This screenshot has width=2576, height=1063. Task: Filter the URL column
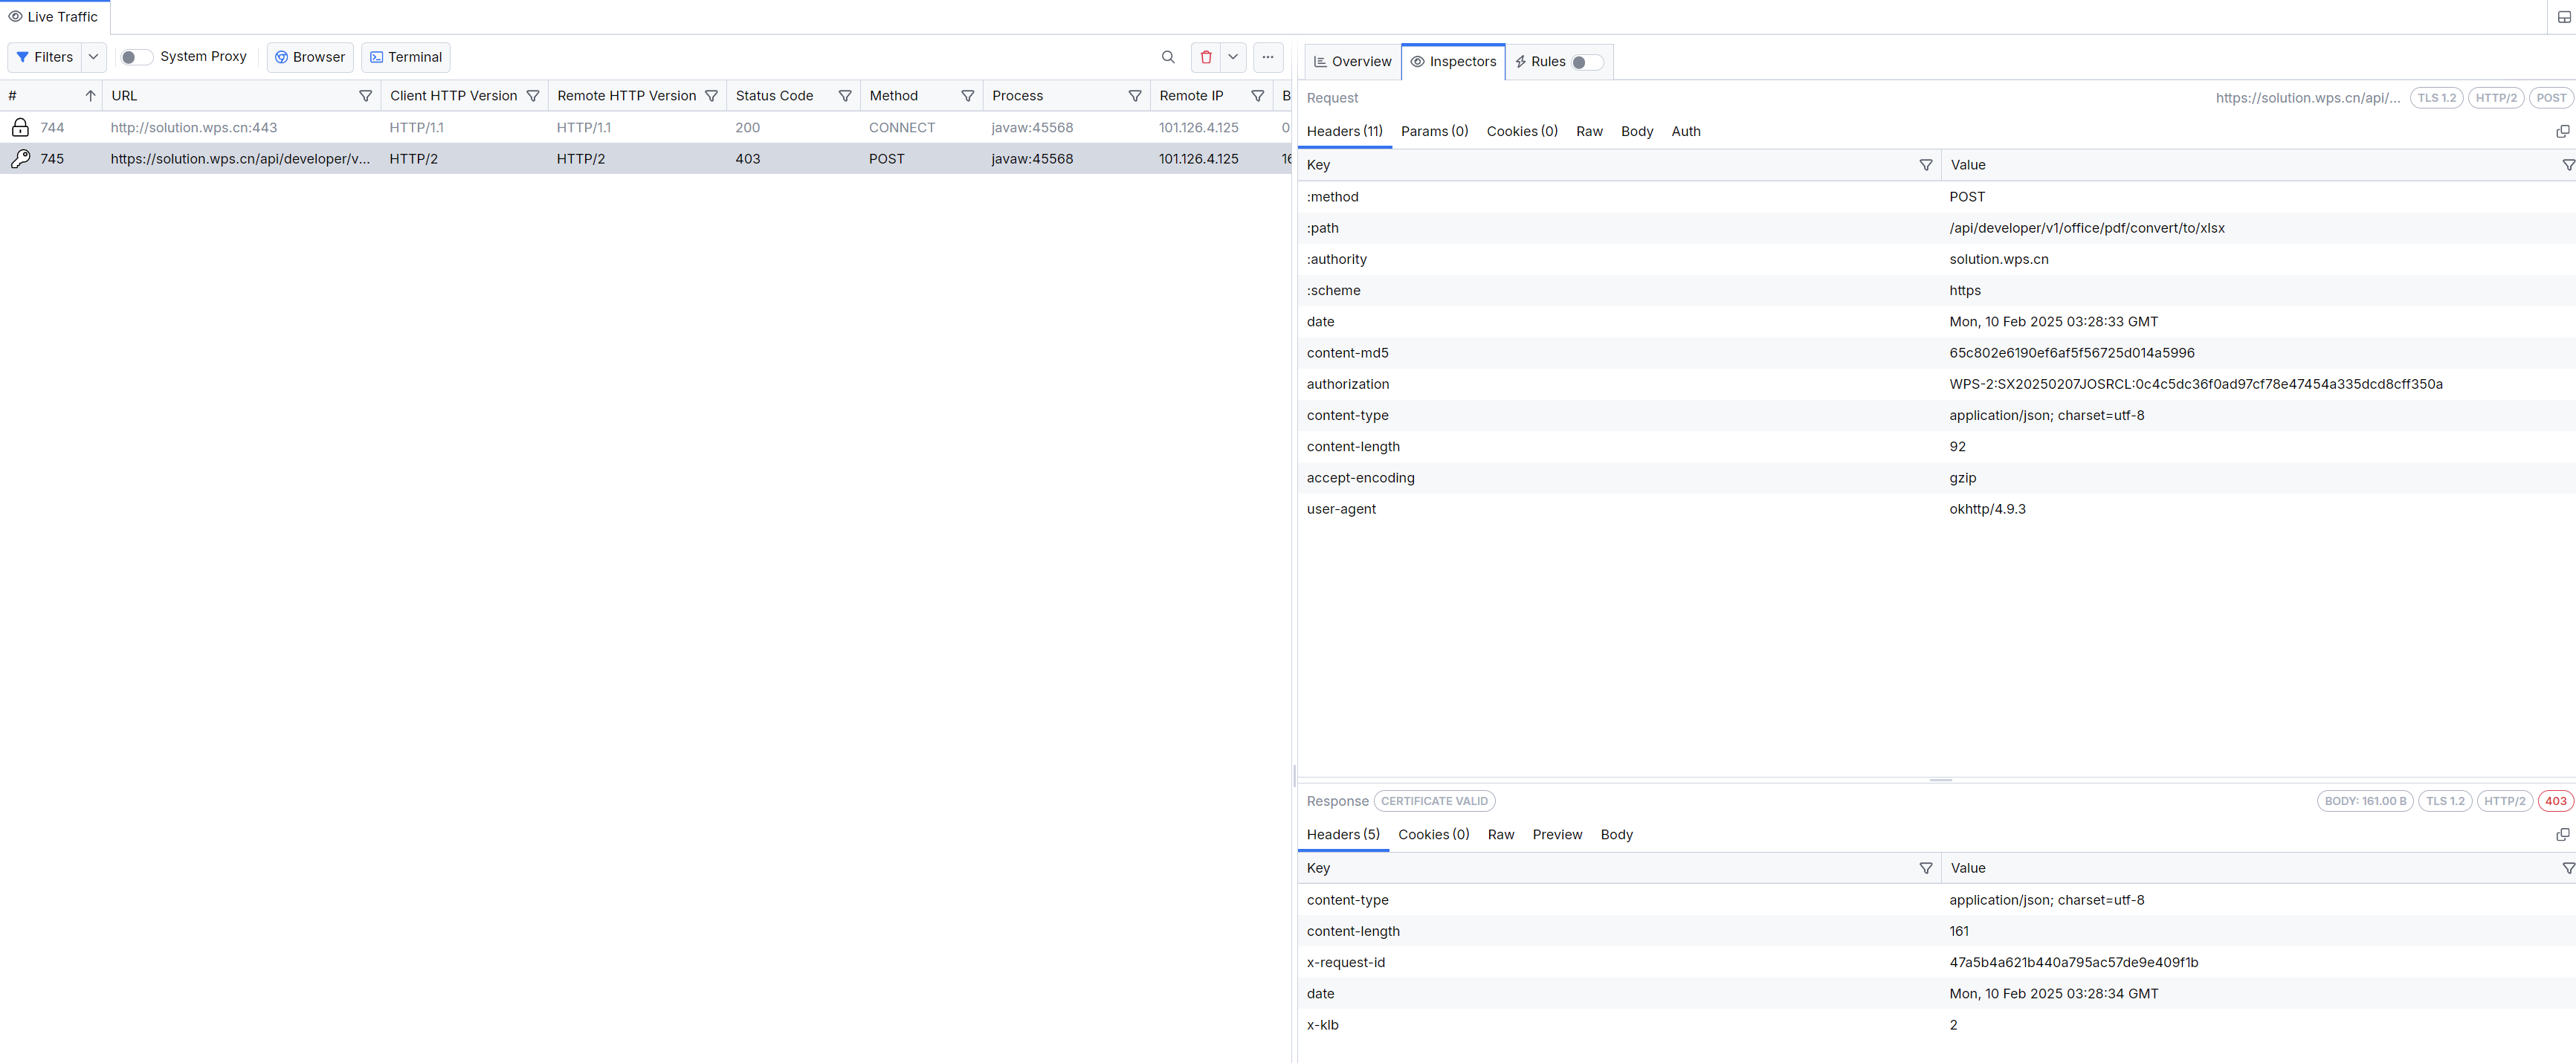pos(365,96)
